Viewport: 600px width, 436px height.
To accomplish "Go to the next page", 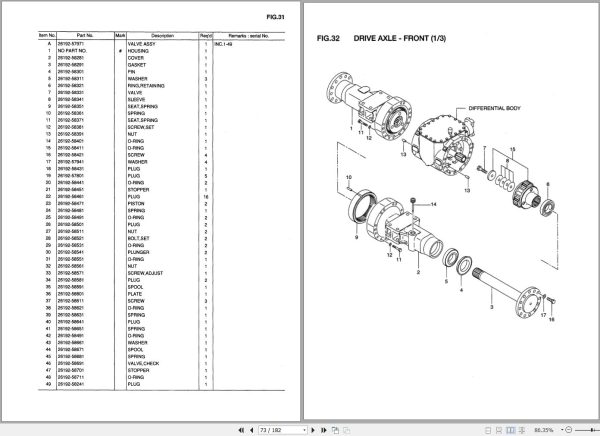I will (x=313, y=430).
